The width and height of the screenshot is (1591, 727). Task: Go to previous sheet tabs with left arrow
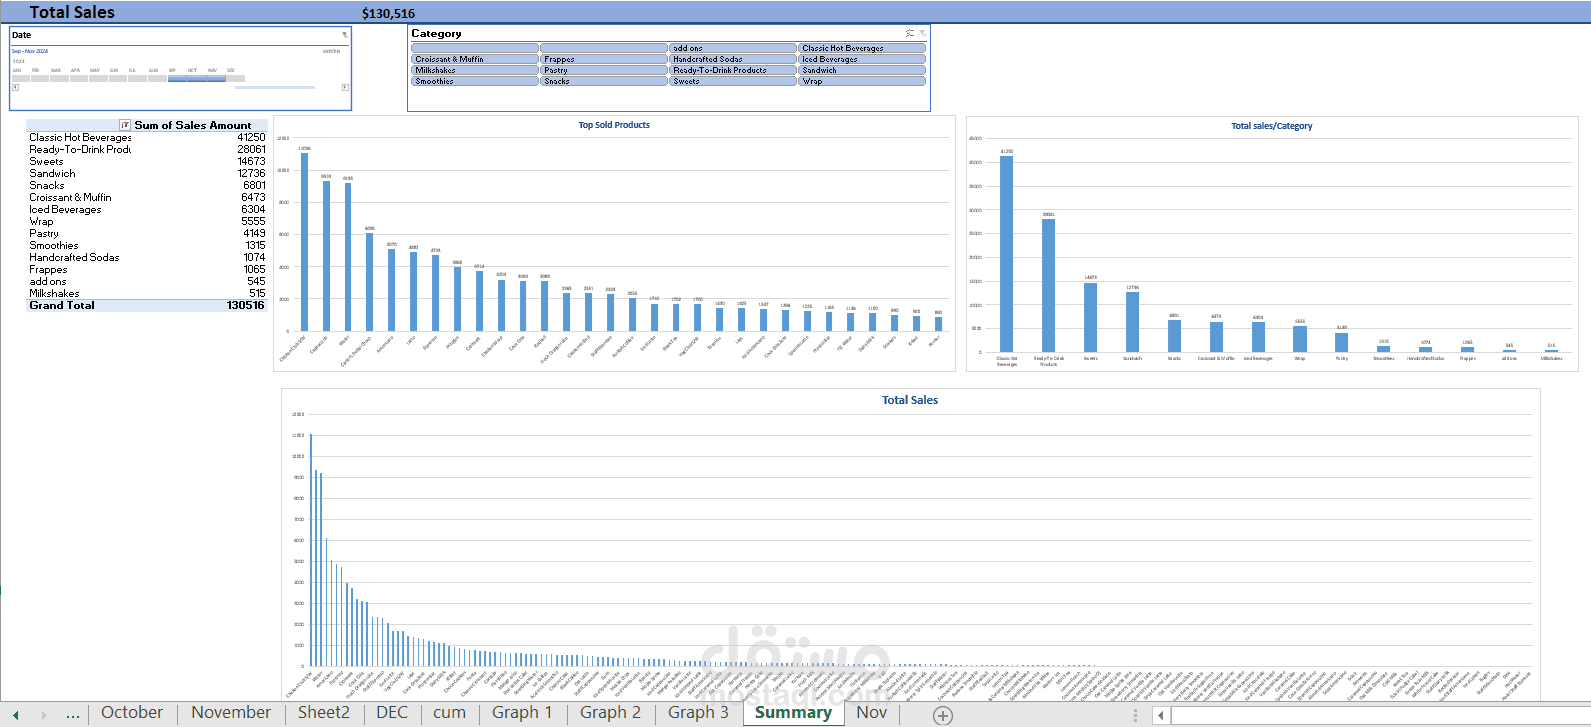pos(16,715)
